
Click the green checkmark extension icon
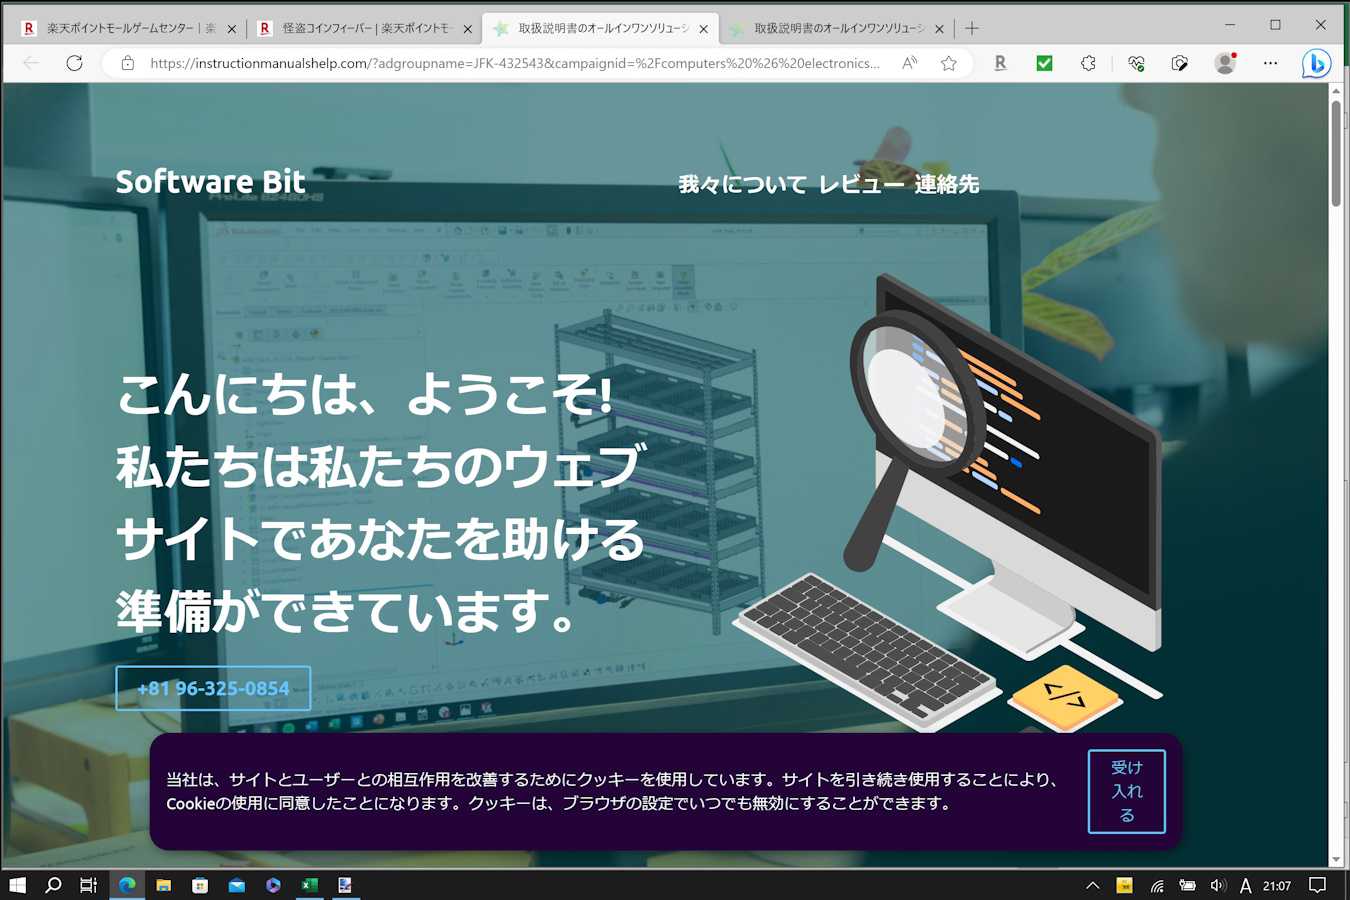[x=1044, y=63]
